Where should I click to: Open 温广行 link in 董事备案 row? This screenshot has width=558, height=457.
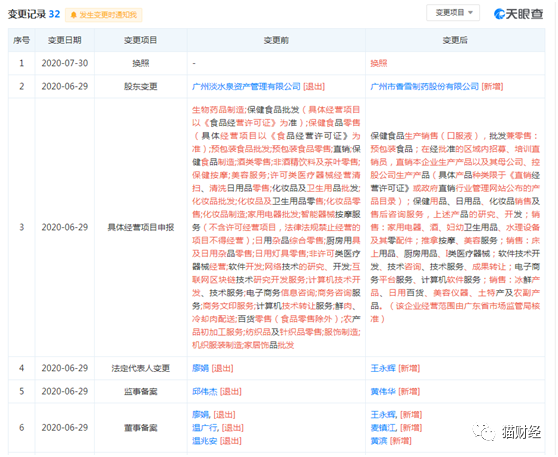tap(205, 427)
